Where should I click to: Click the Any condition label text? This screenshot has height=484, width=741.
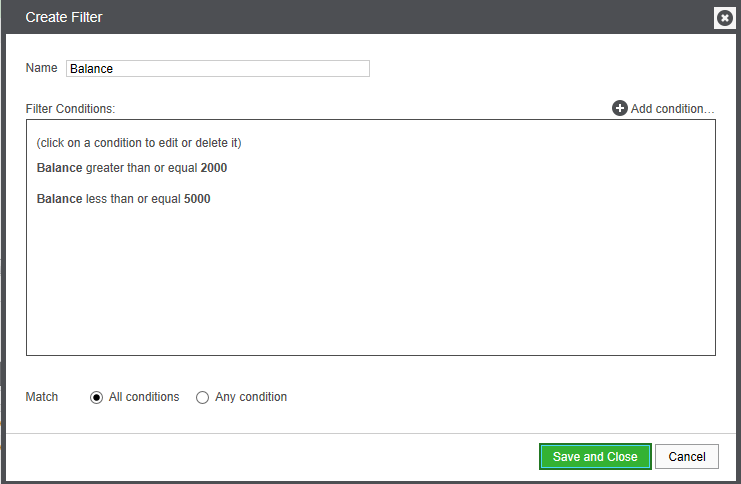[251, 397]
